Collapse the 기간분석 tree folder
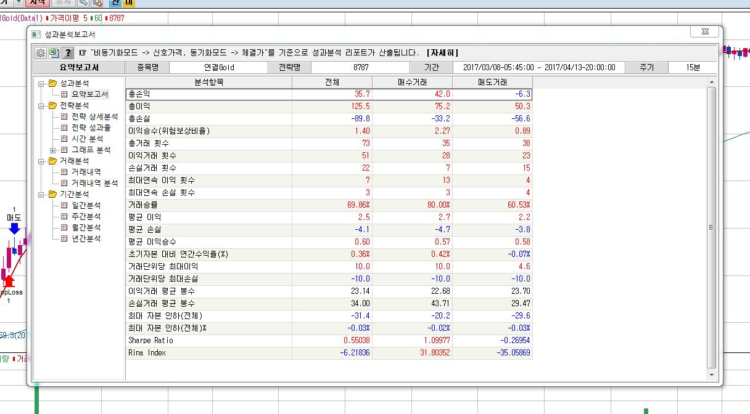 (41, 195)
